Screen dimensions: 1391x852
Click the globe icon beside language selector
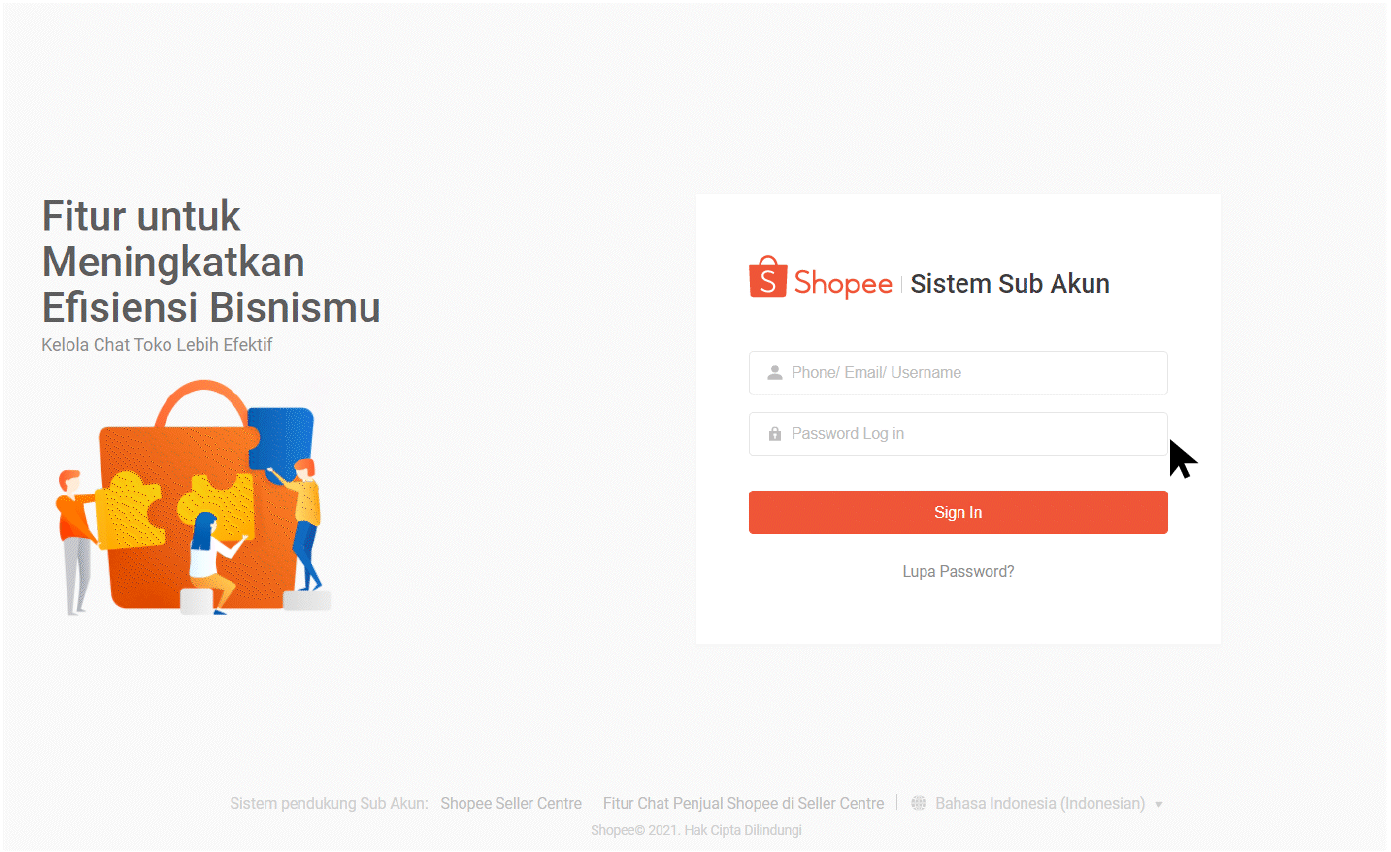[x=918, y=804]
